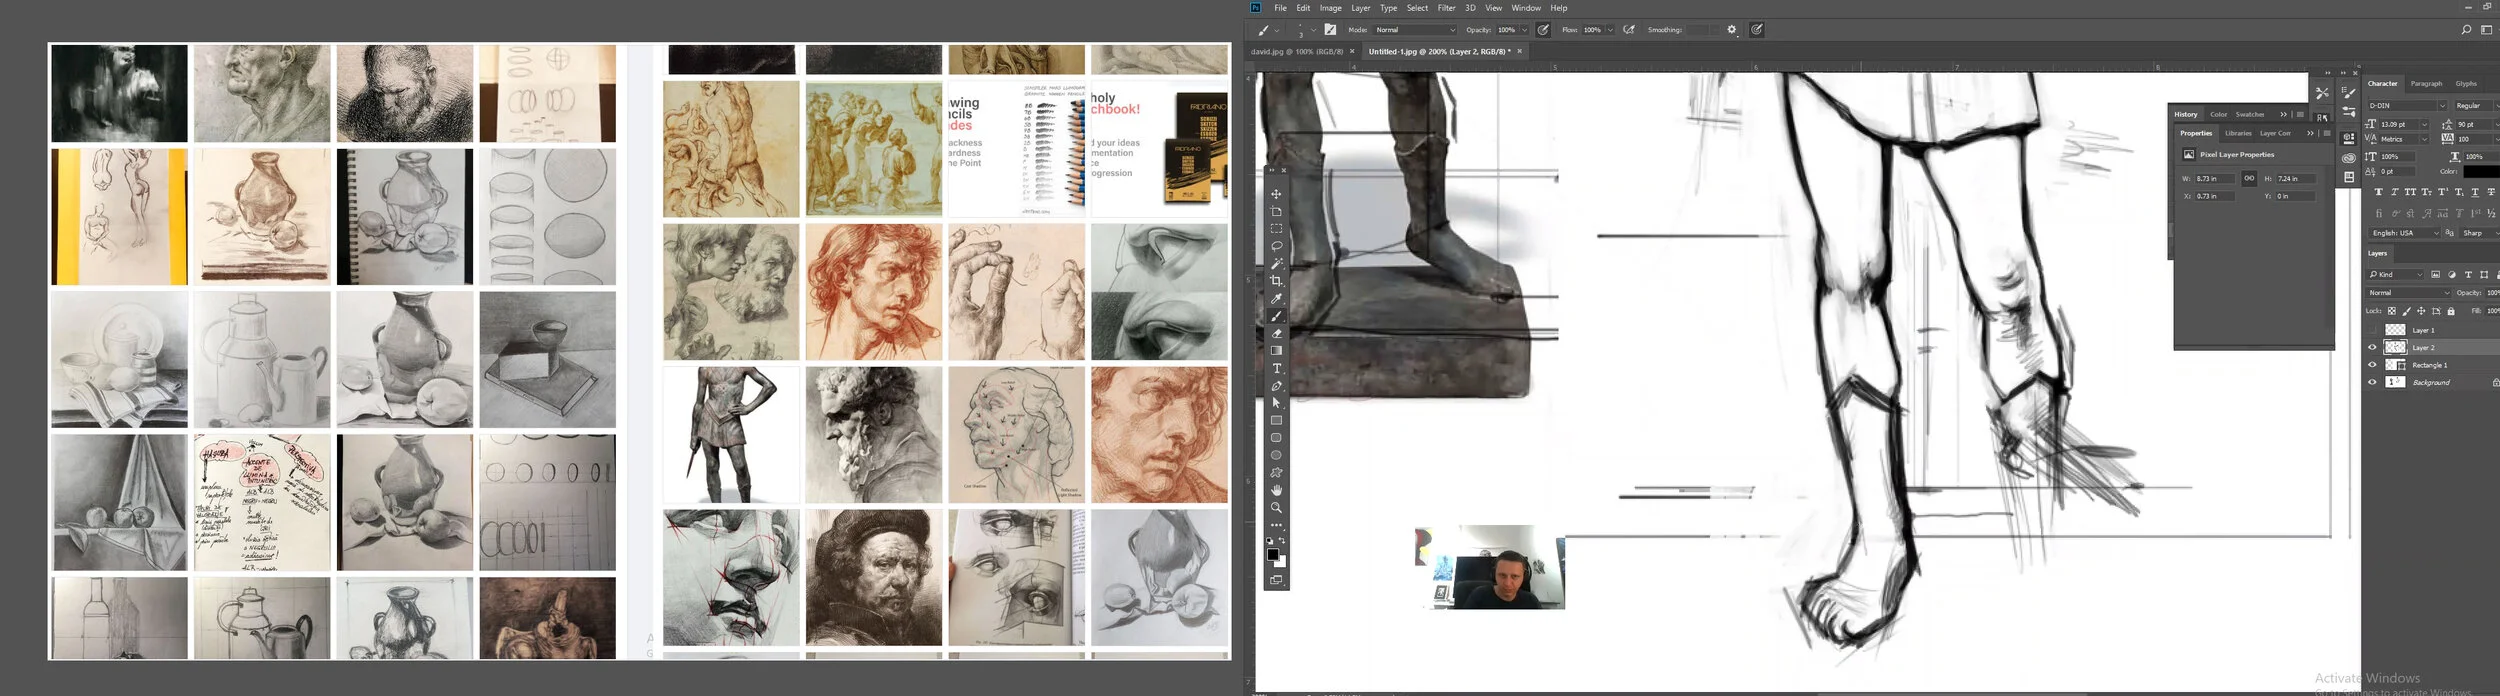Activate the Eyedropper tool
This screenshot has width=2500, height=696.
(x=1276, y=299)
